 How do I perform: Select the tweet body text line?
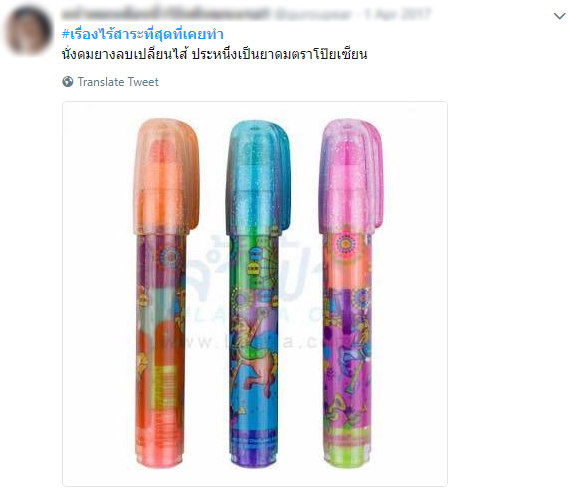[x=214, y=54]
